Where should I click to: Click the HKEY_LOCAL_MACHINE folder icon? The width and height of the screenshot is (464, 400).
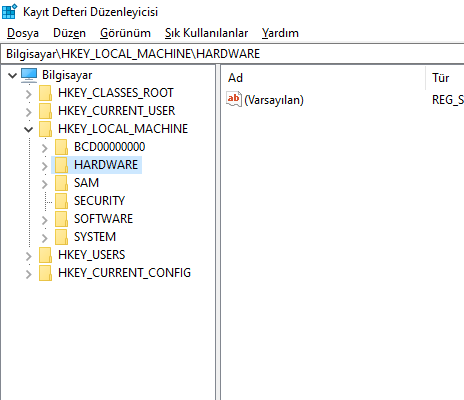[x=45, y=129]
